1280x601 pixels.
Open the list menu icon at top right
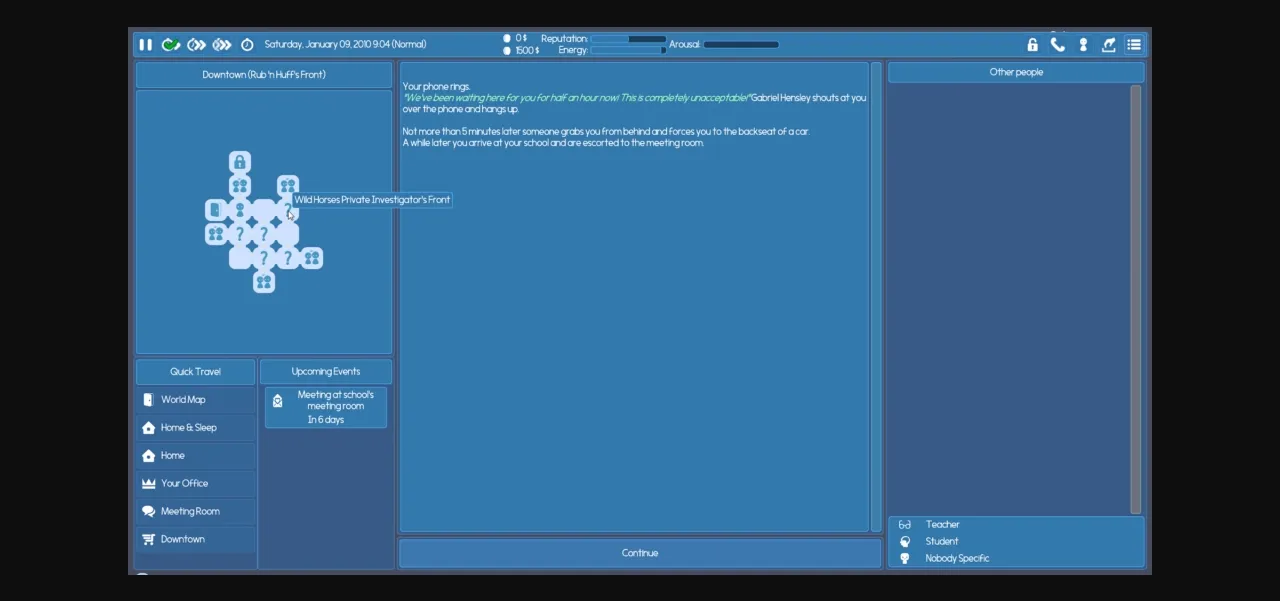click(x=1134, y=45)
